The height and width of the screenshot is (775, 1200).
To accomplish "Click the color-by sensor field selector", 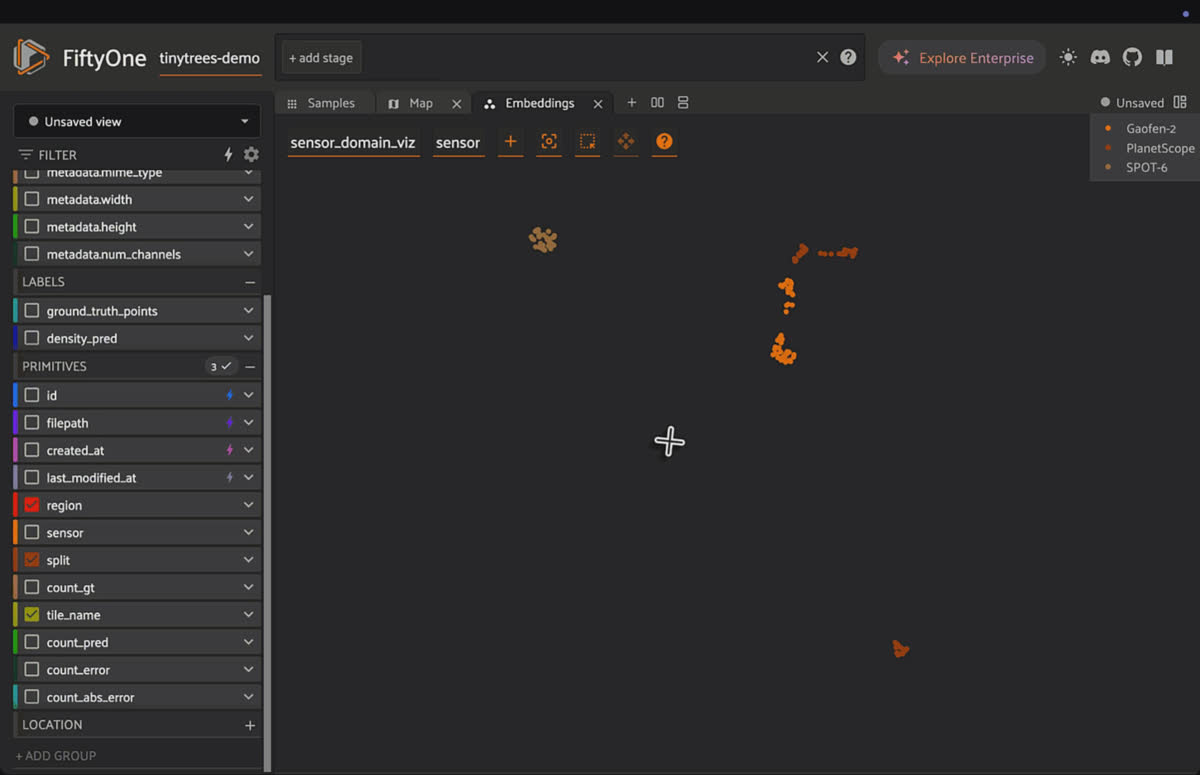I will tap(458, 143).
